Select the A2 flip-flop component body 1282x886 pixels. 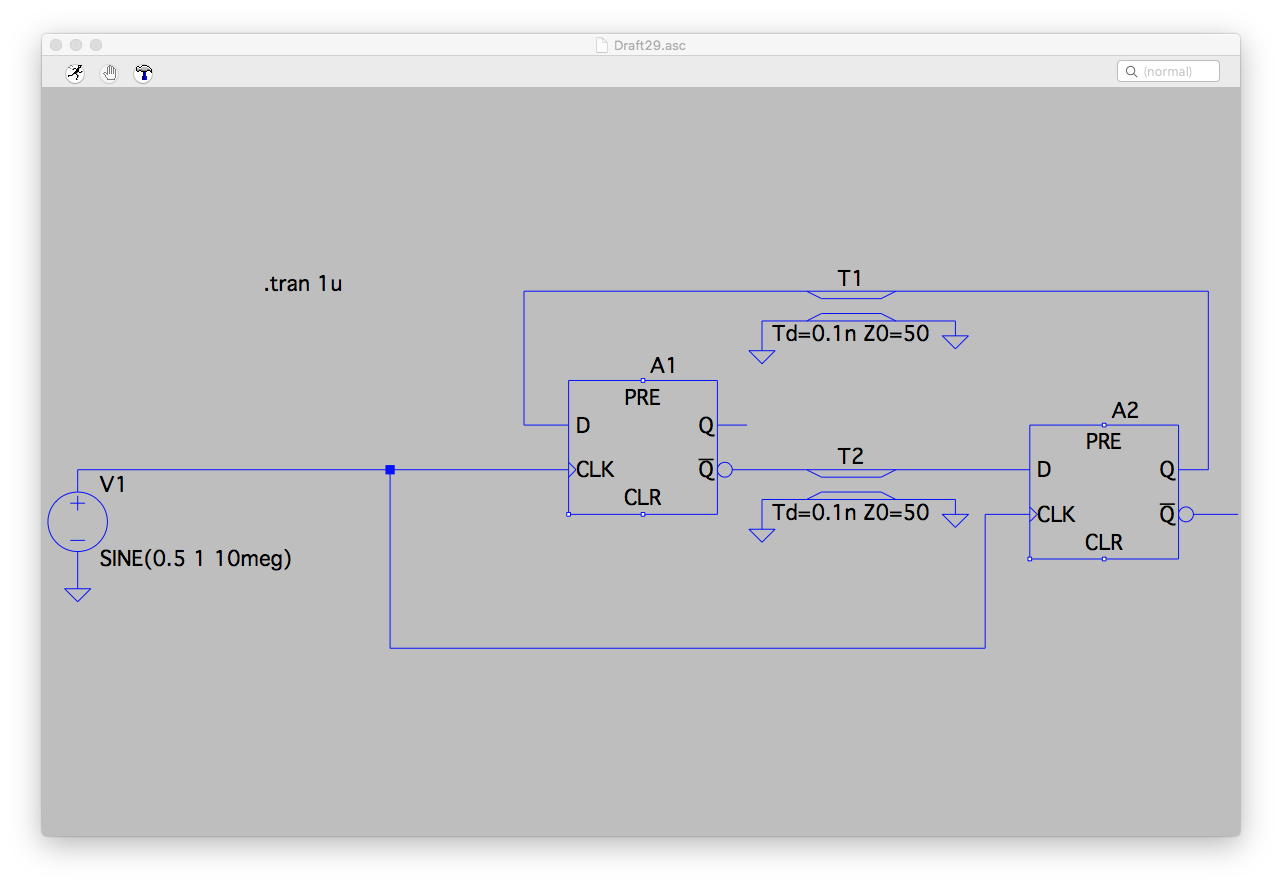point(1104,492)
